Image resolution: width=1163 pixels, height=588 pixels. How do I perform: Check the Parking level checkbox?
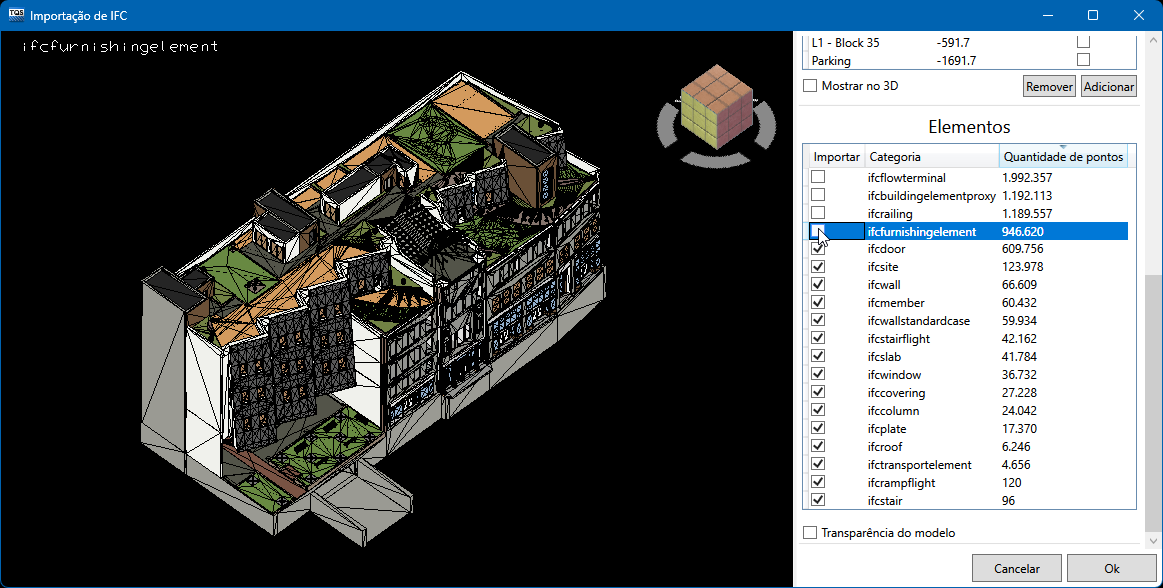[x=1082, y=60]
